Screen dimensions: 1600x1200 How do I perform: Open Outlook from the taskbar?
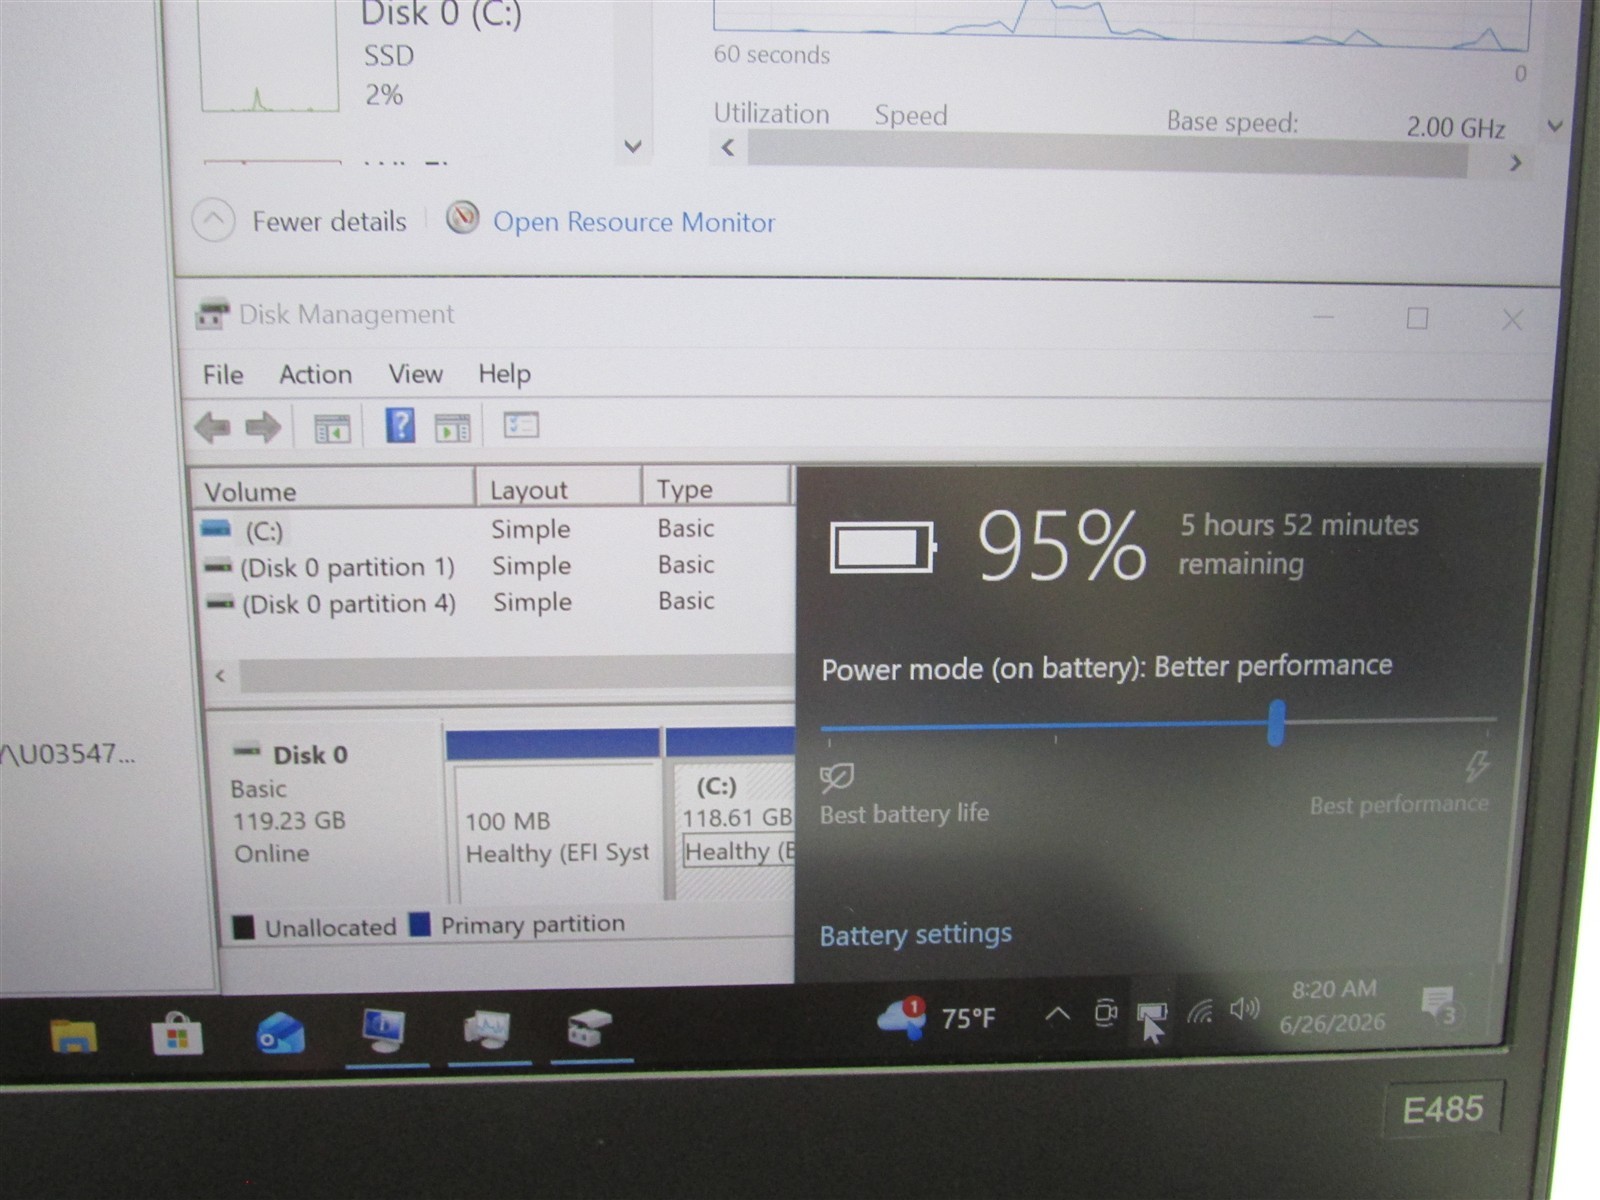281,1032
